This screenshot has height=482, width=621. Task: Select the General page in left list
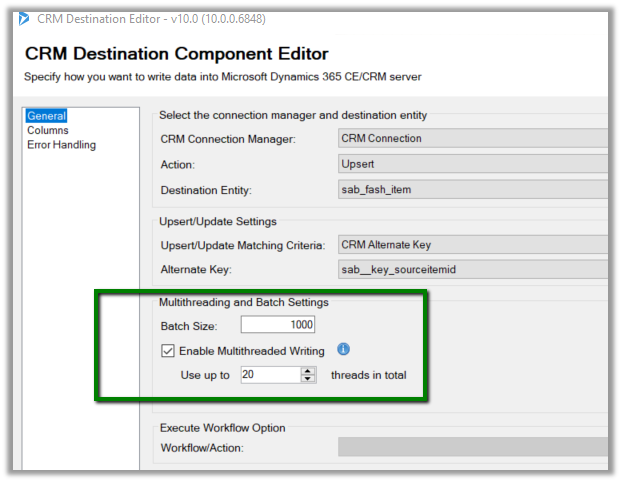(47, 116)
